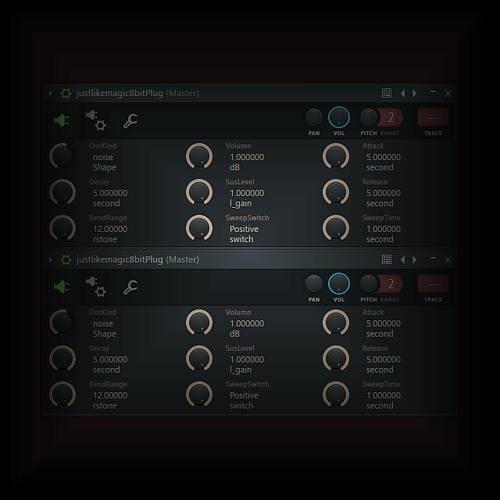Click OscKind knob in top plugin
Image resolution: width=500 pixels, height=500 pixels.
point(63,156)
